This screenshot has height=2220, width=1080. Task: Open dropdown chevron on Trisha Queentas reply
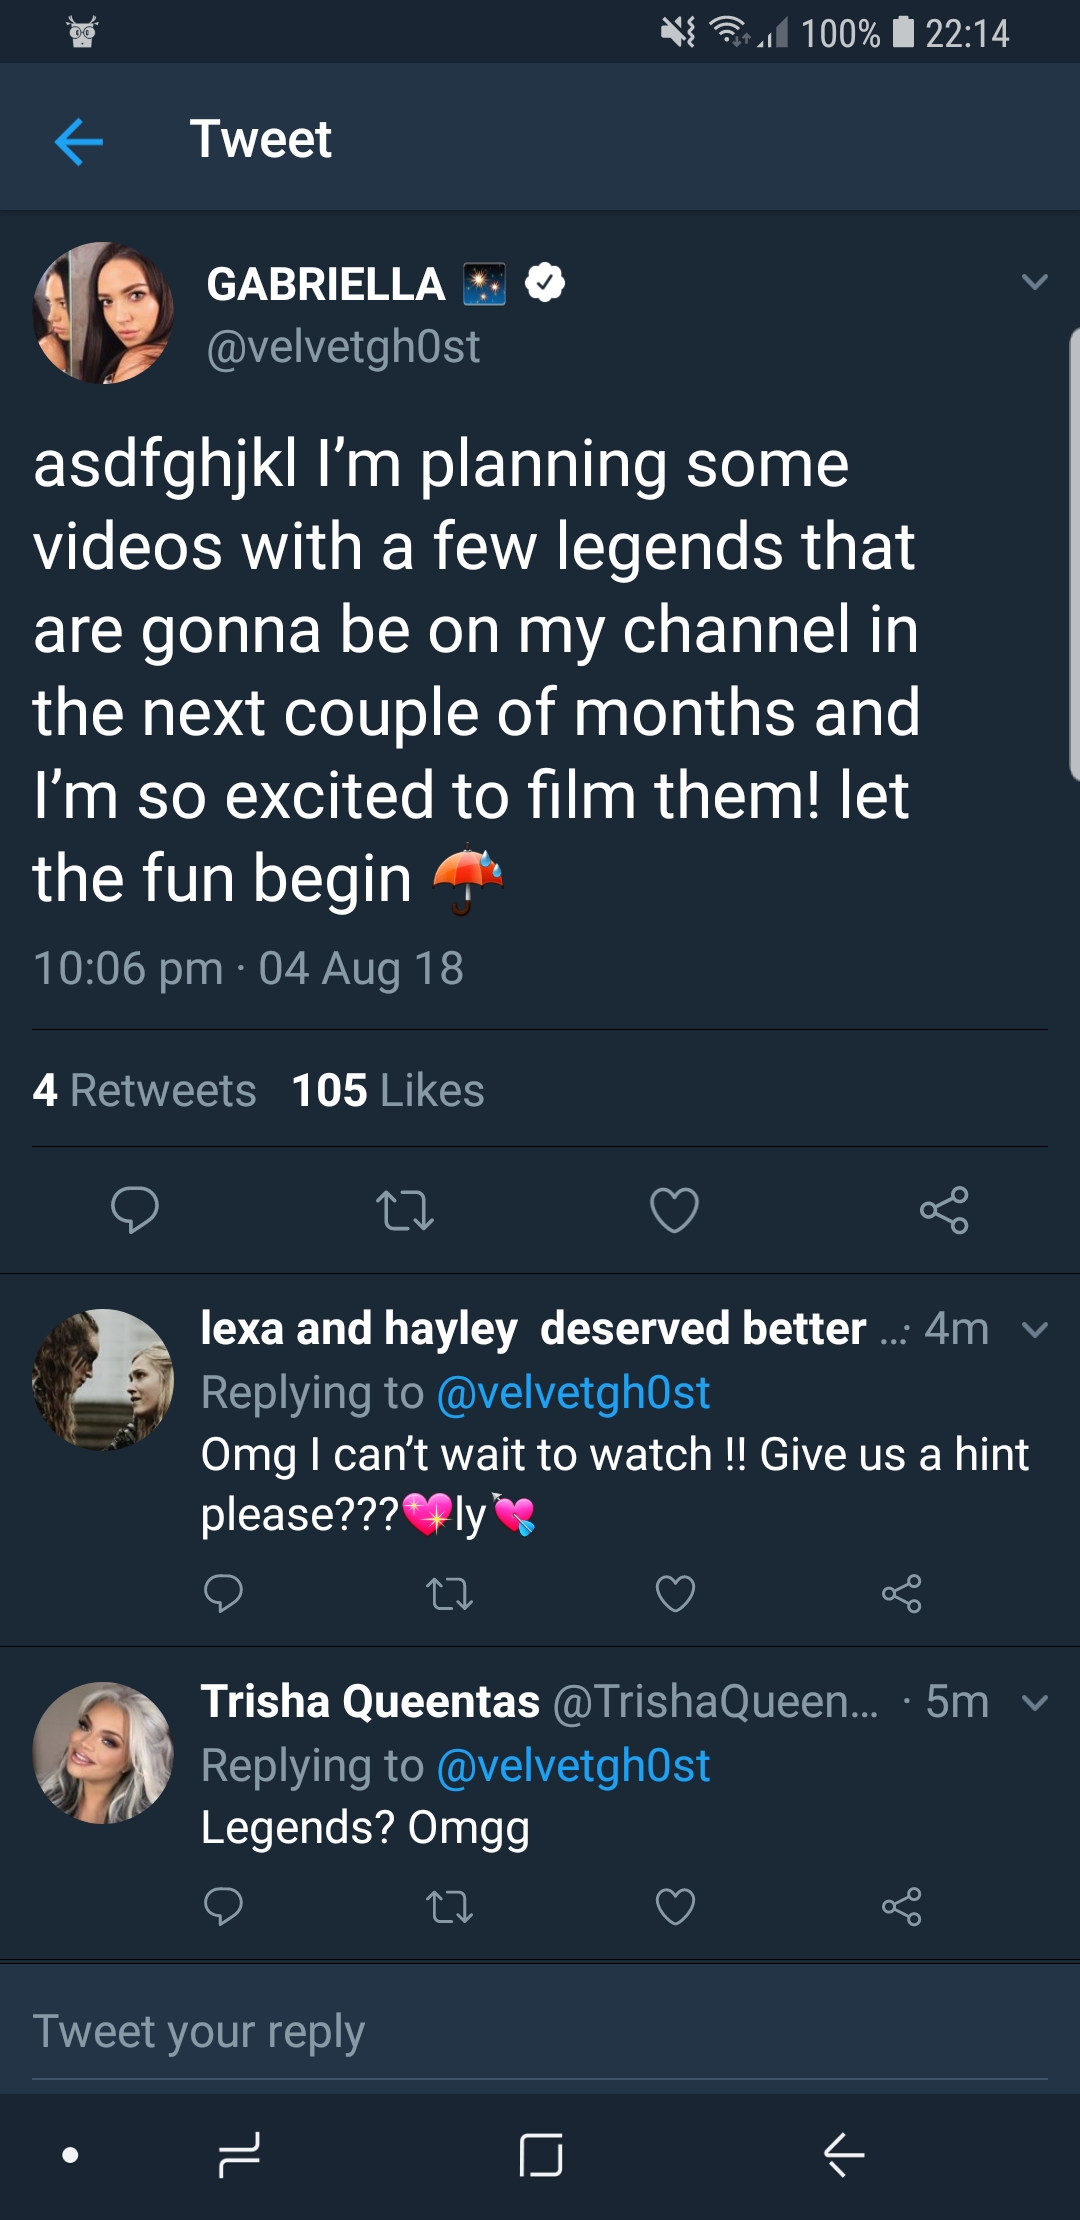tap(1035, 1702)
